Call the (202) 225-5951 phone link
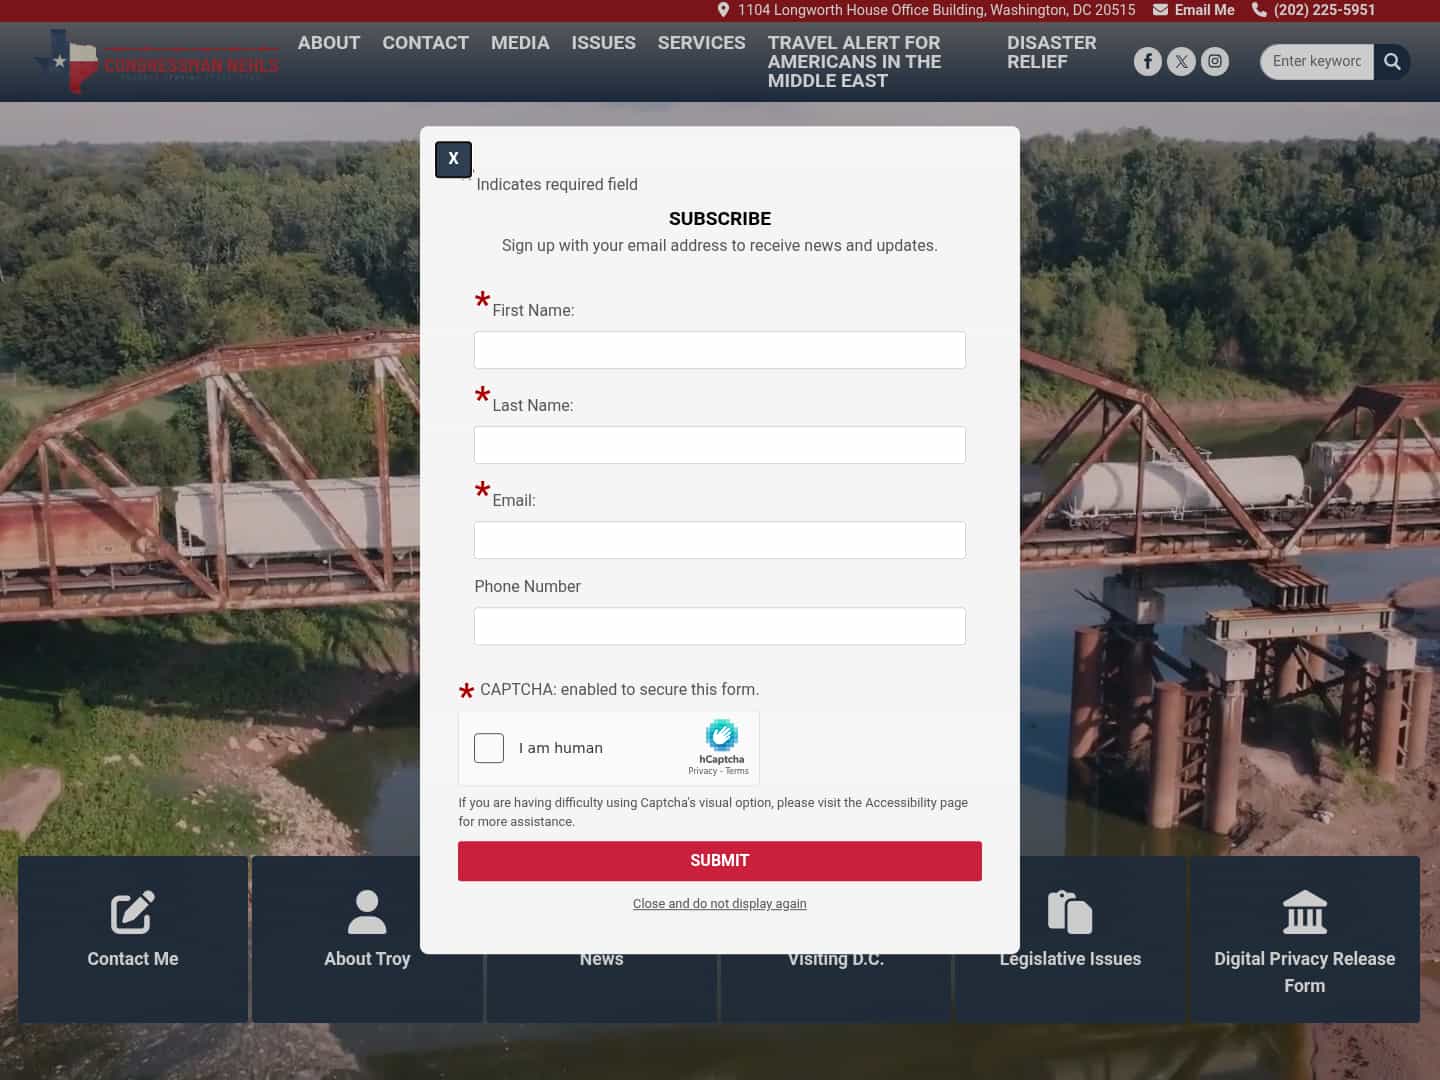Image resolution: width=1440 pixels, height=1080 pixels. point(1324,10)
